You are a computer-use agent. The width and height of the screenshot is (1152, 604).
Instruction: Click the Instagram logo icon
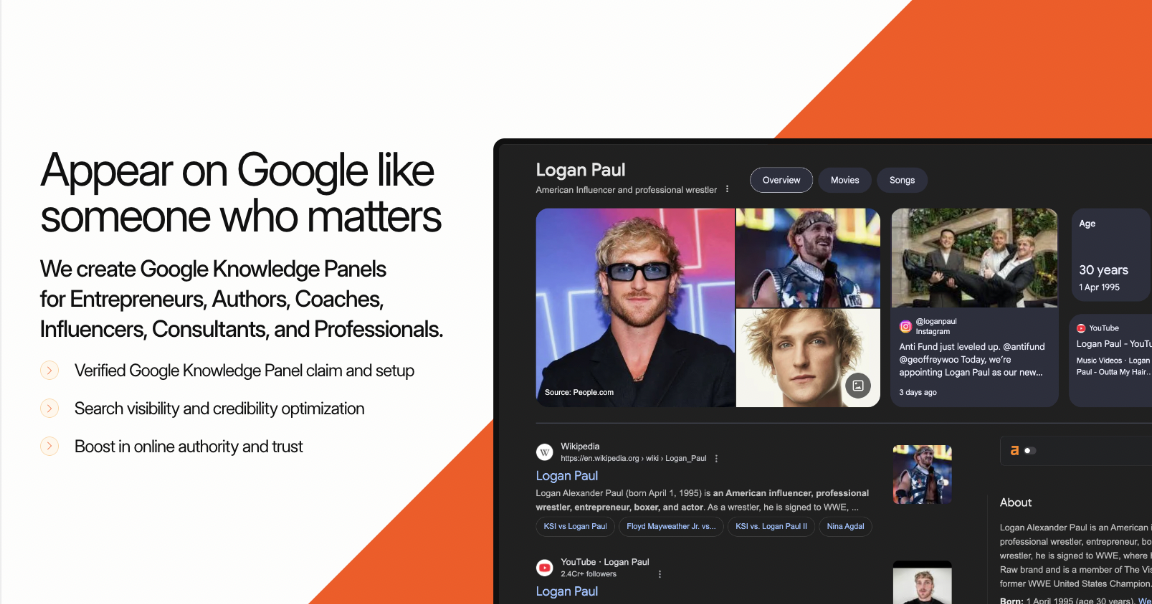(x=906, y=326)
